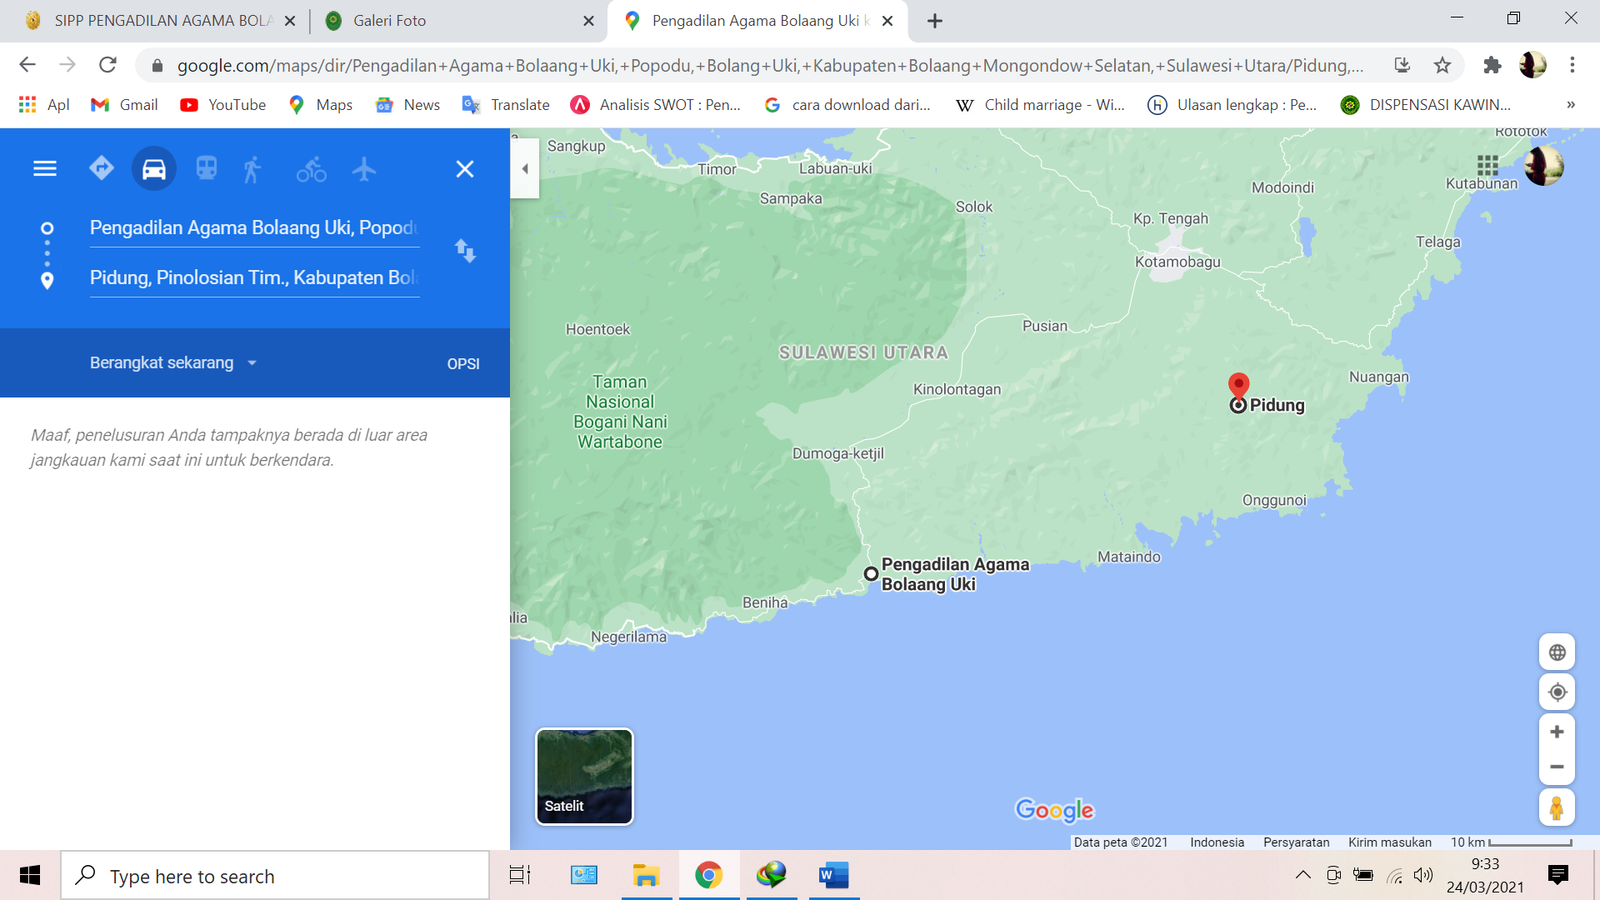
Task: Bookmark this page with star
Action: coord(1442,65)
